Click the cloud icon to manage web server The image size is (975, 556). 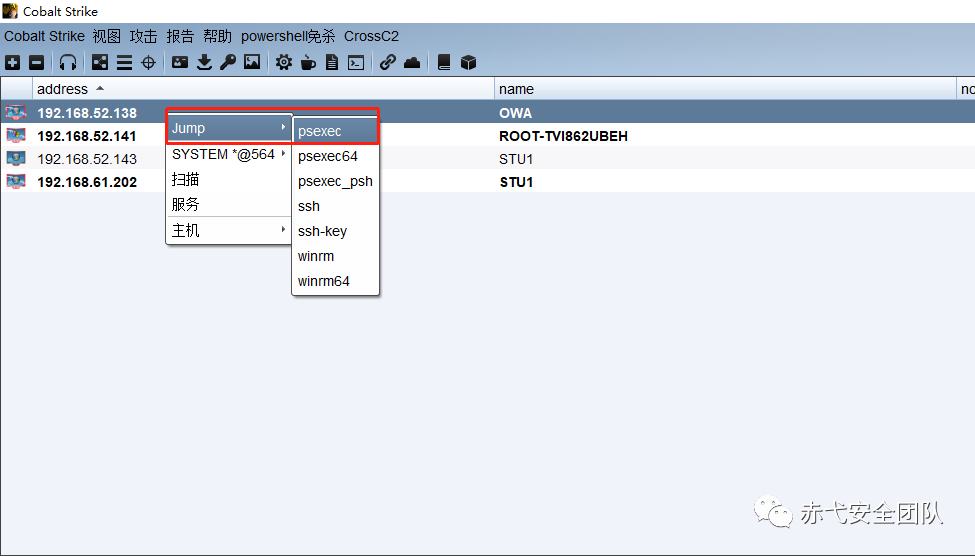(412, 62)
